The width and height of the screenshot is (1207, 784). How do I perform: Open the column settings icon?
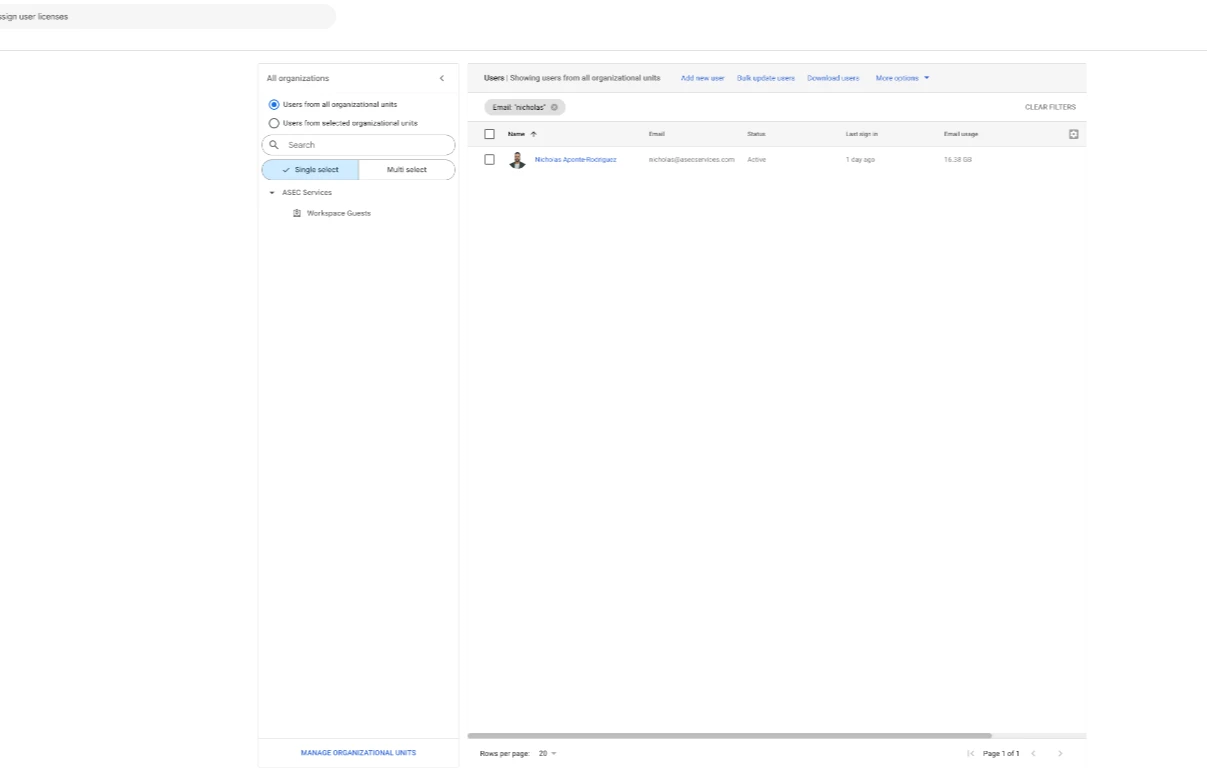pyautogui.click(x=1073, y=134)
